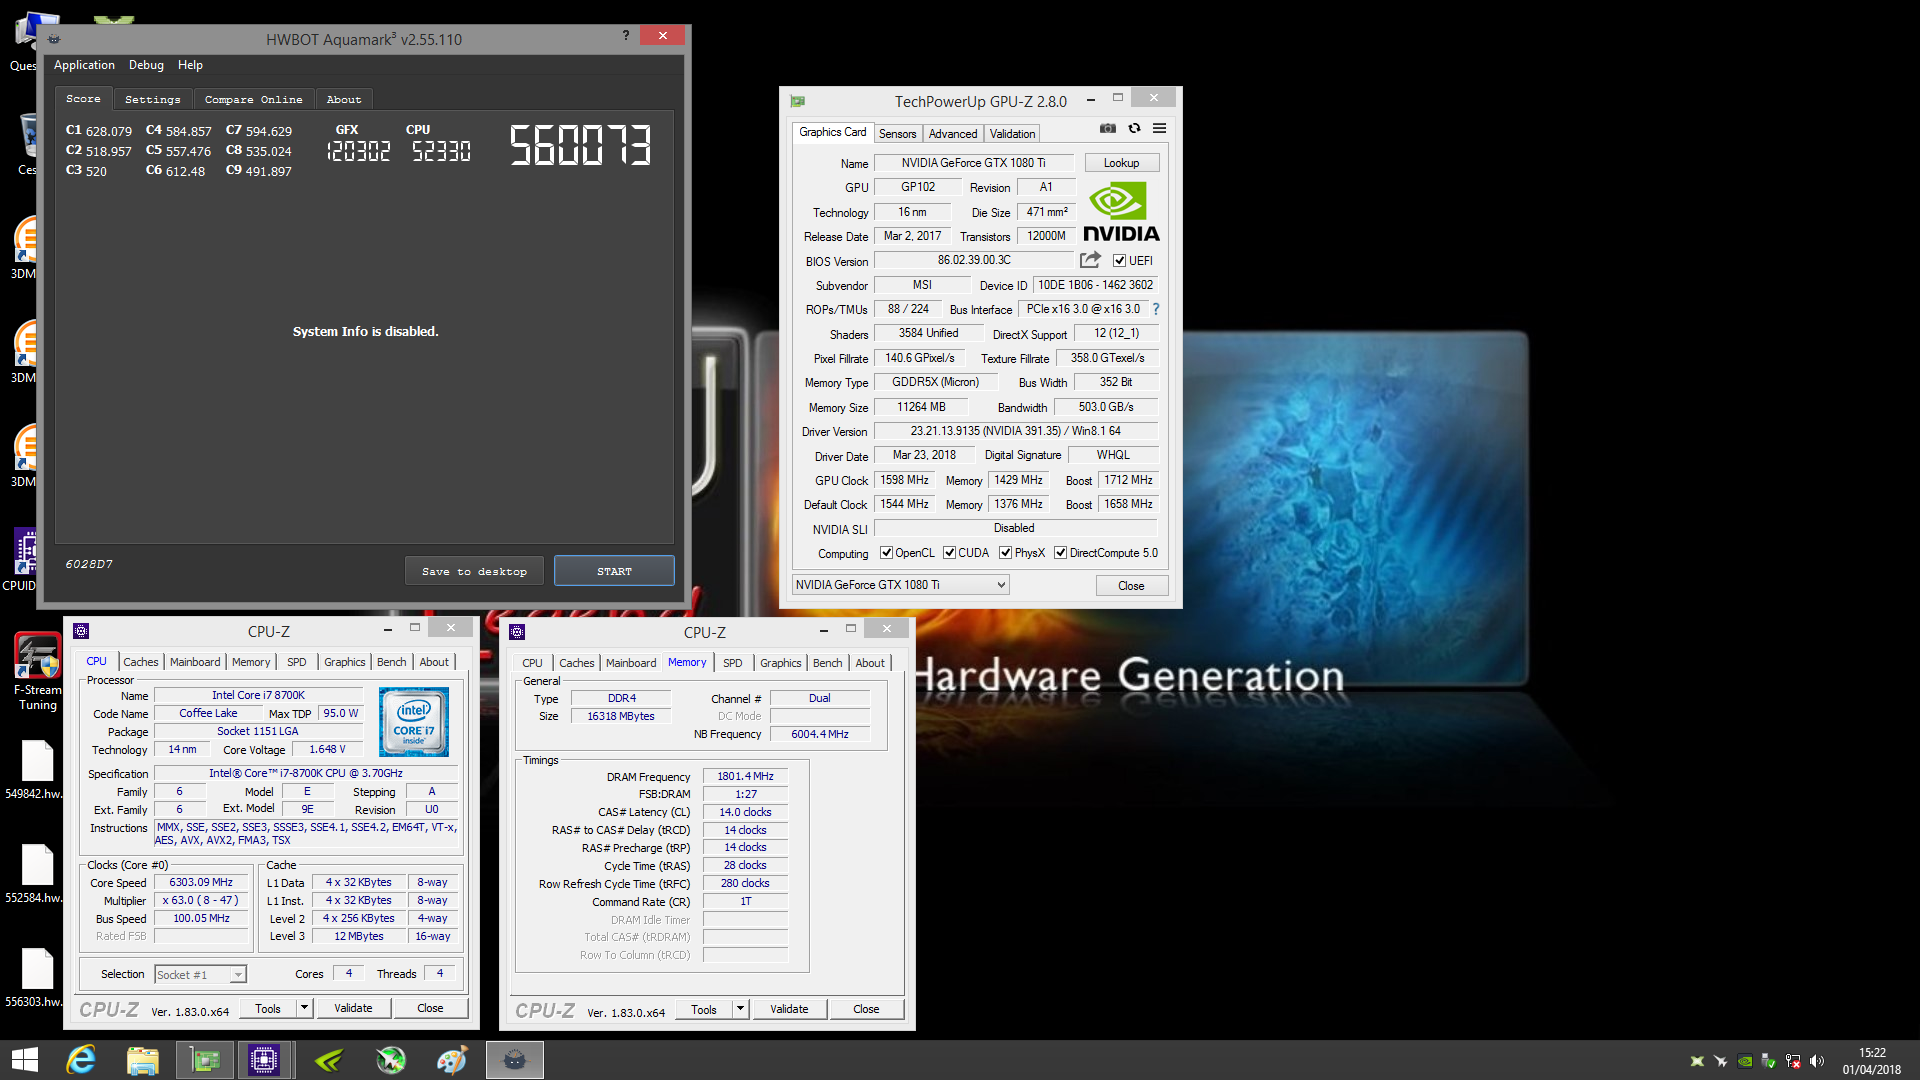Expand the Tools arrow in CPU-Z CPU window
The width and height of the screenshot is (1920, 1080).
(x=305, y=1008)
